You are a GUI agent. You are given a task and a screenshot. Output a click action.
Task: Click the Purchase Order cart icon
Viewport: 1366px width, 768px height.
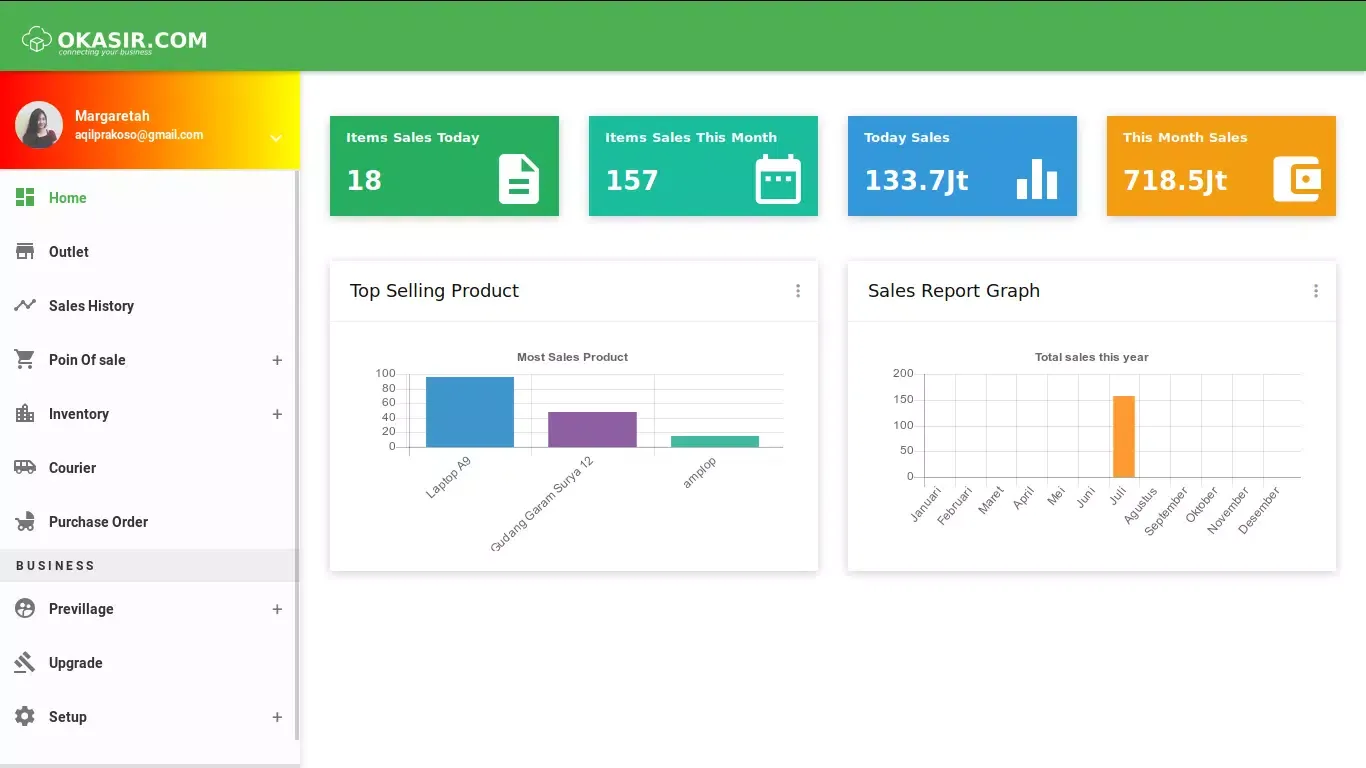25,522
